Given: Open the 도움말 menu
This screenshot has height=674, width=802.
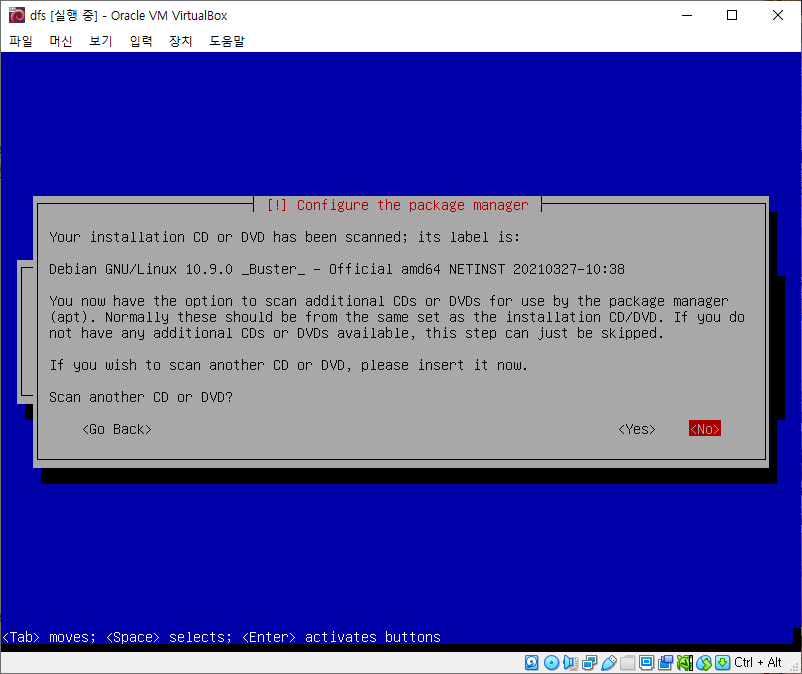Looking at the screenshot, I should tap(227, 41).
